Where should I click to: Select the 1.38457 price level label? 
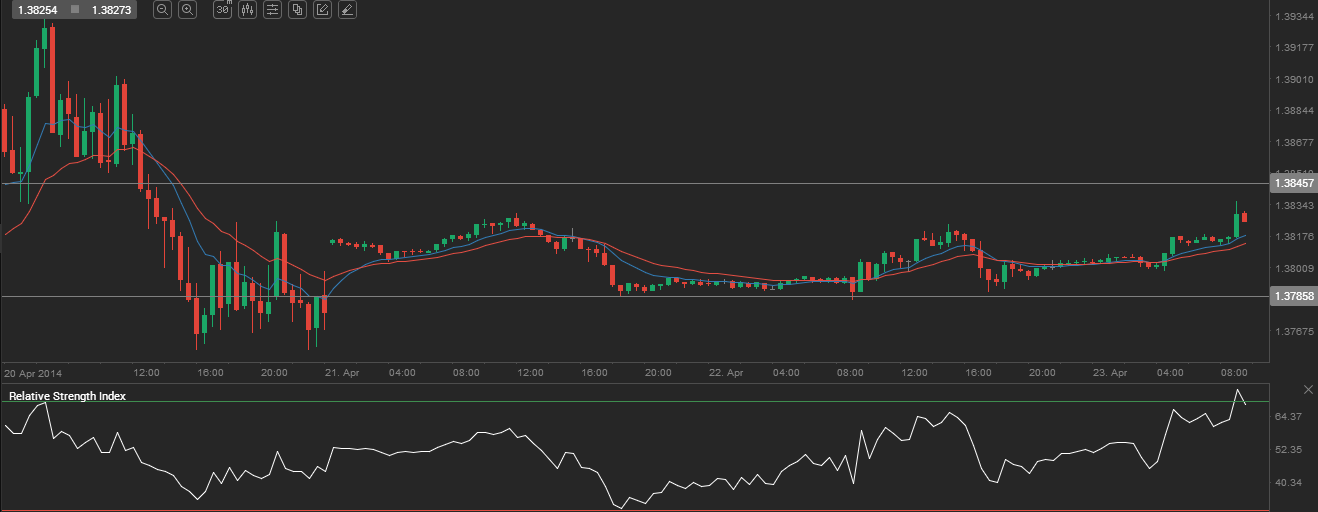click(x=1293, y=184)
